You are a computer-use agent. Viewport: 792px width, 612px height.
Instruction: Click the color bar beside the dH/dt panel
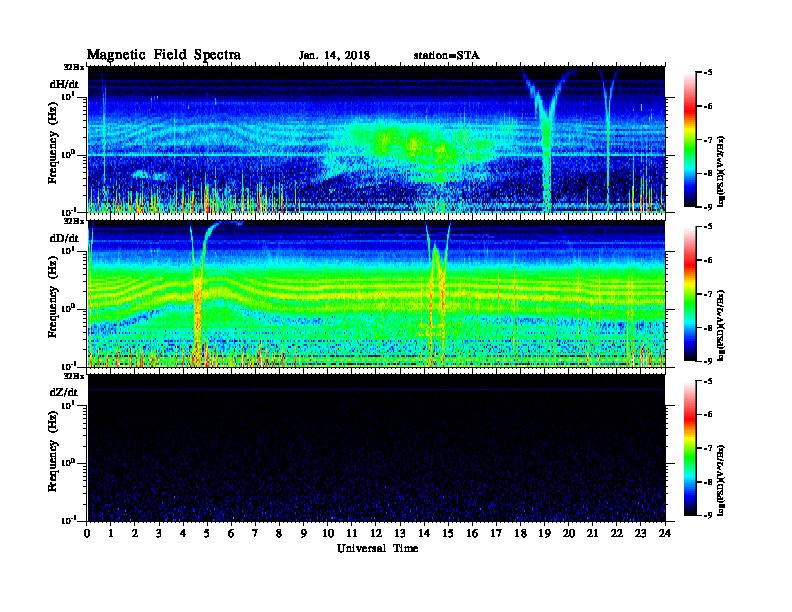(x=689, y=139)
